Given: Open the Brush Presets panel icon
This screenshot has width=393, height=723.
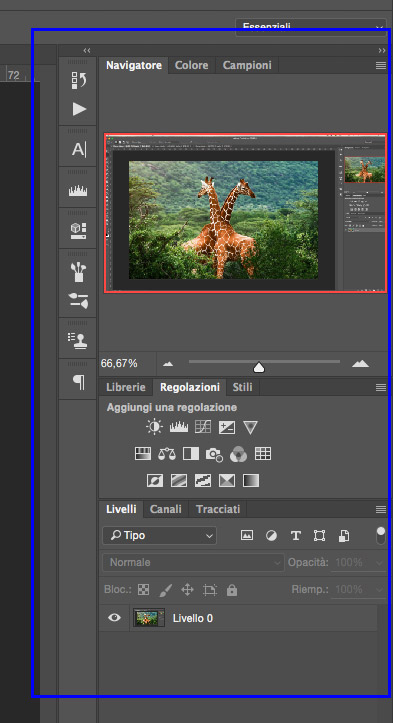Looking at the screenshot, I should pos(79,272).
